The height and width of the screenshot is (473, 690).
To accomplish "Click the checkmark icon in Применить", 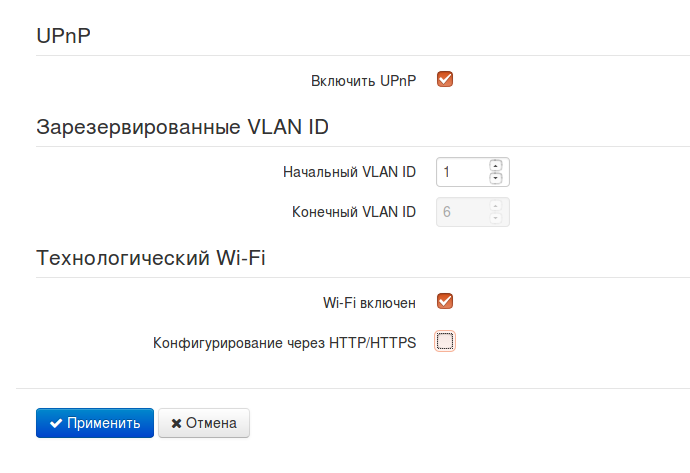I will coord(57,423).
